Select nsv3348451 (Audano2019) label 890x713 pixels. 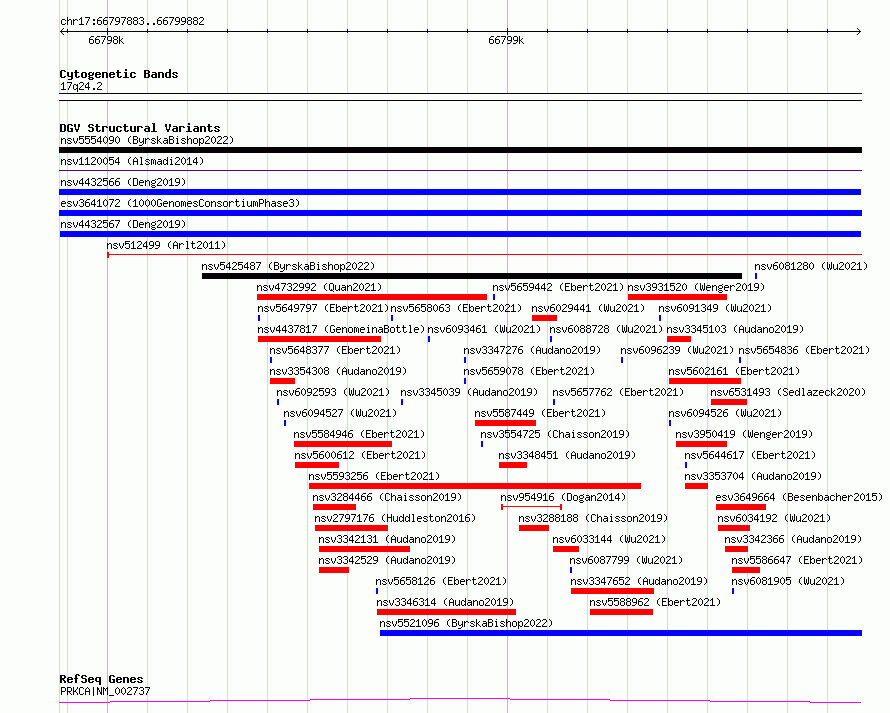(567, 455)
